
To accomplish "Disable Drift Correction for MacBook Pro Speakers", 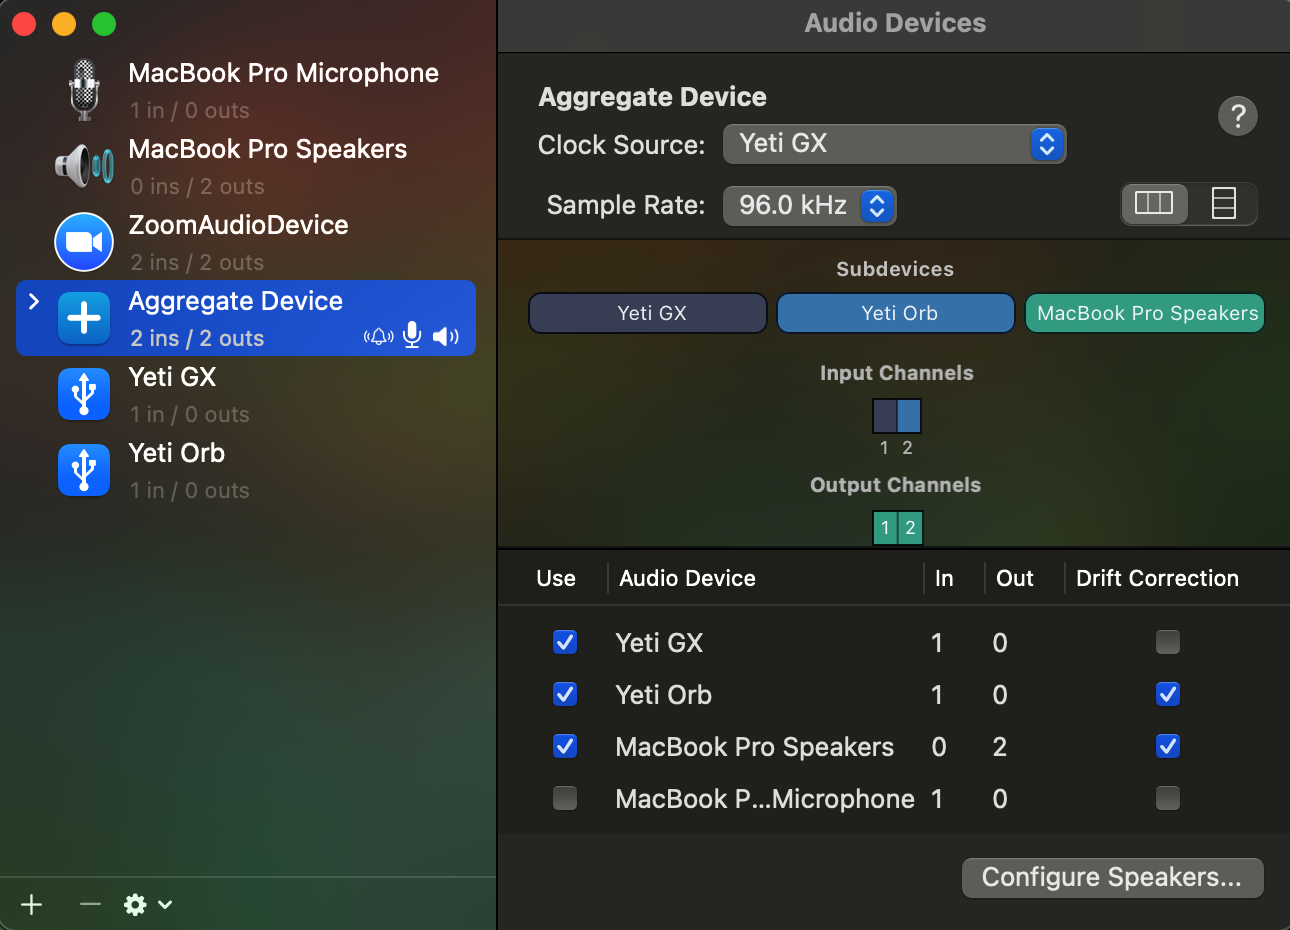I will pos(1168,746).
